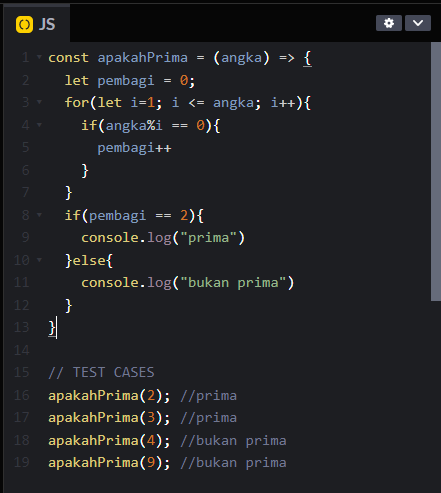Click the "prima" string on line 9
The image size is (441, 493).
point(208,238)
